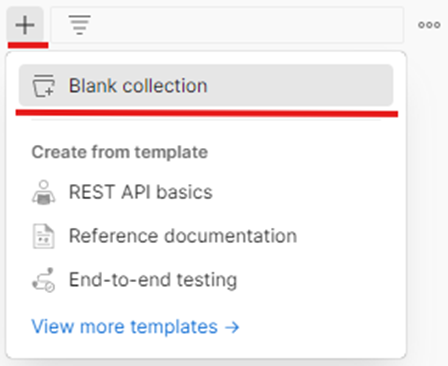Open the three-dot options menu
This screenshot has width=448, height=366.
click(429, 25)
